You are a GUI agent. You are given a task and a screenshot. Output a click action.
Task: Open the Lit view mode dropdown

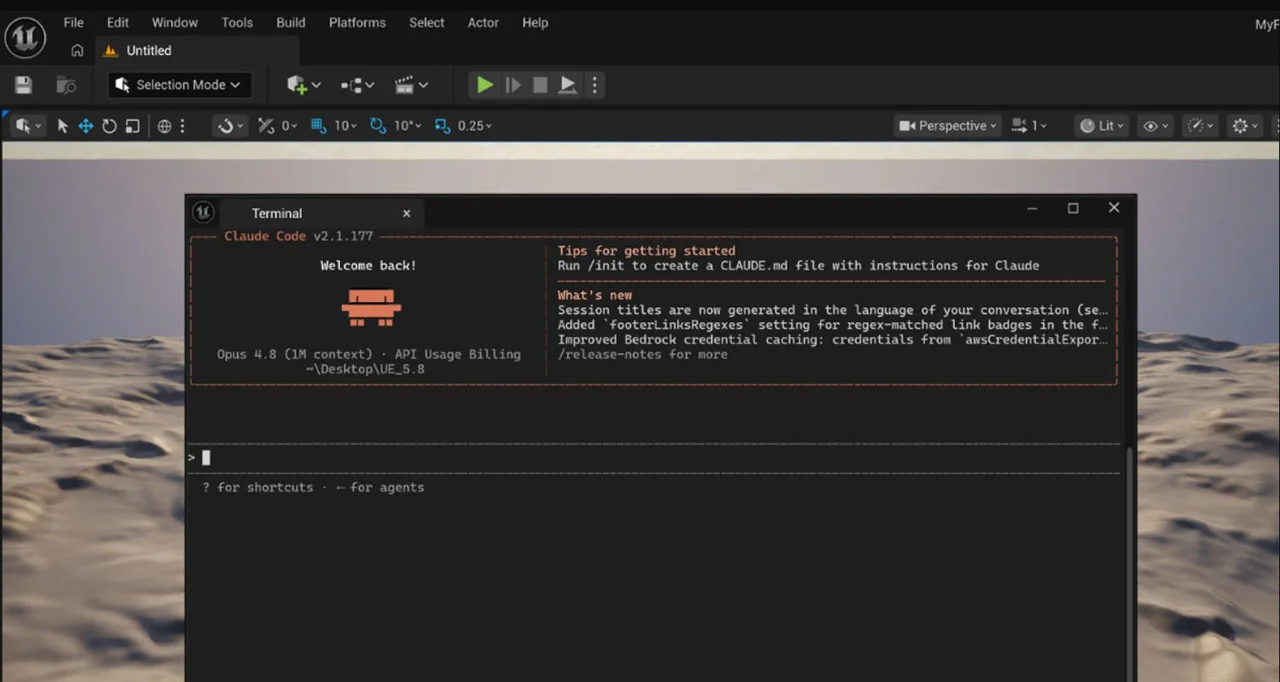[x=1102, y=126]
